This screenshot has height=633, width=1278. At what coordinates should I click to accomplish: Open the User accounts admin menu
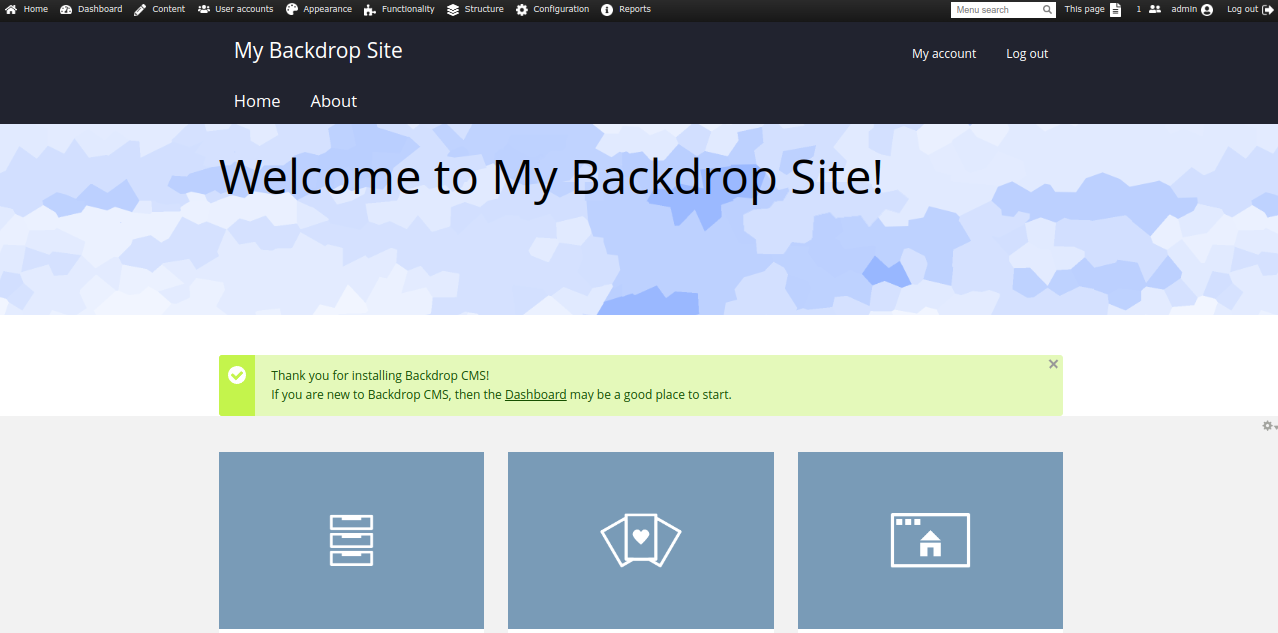235,10
